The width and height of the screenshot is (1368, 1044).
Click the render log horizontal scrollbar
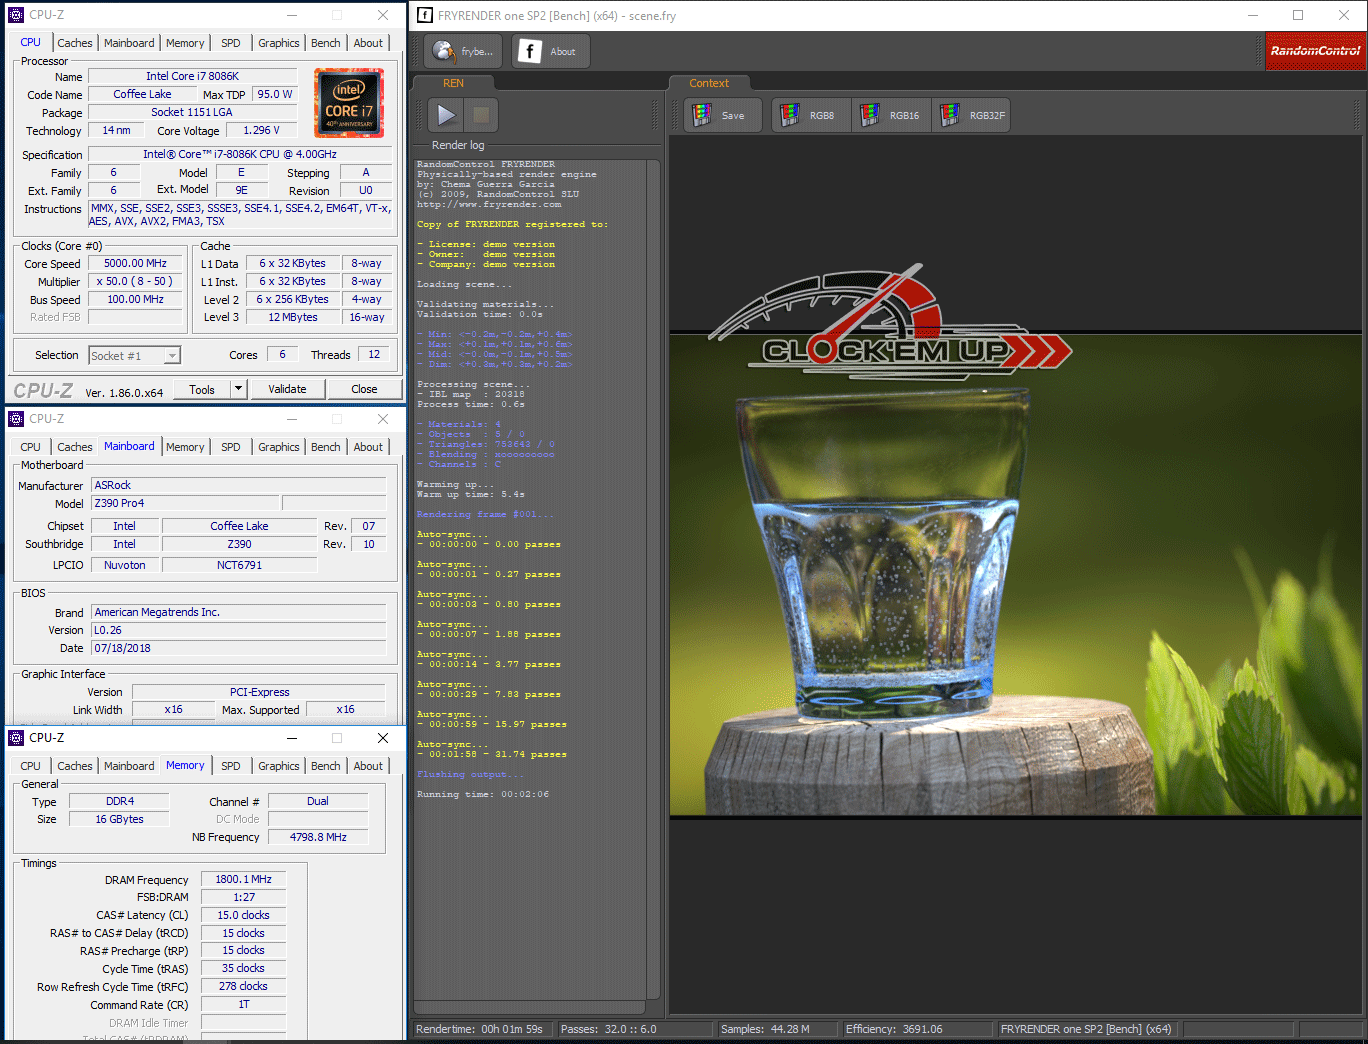point(530,1006)
